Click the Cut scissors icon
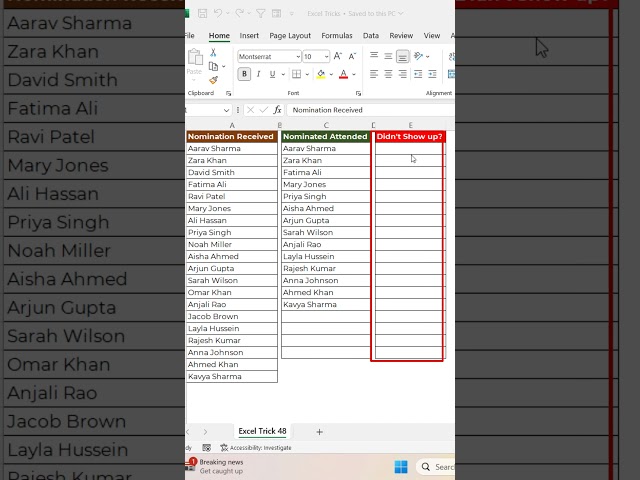This screenshot has width=640, height=480. (x=213, y=53)
